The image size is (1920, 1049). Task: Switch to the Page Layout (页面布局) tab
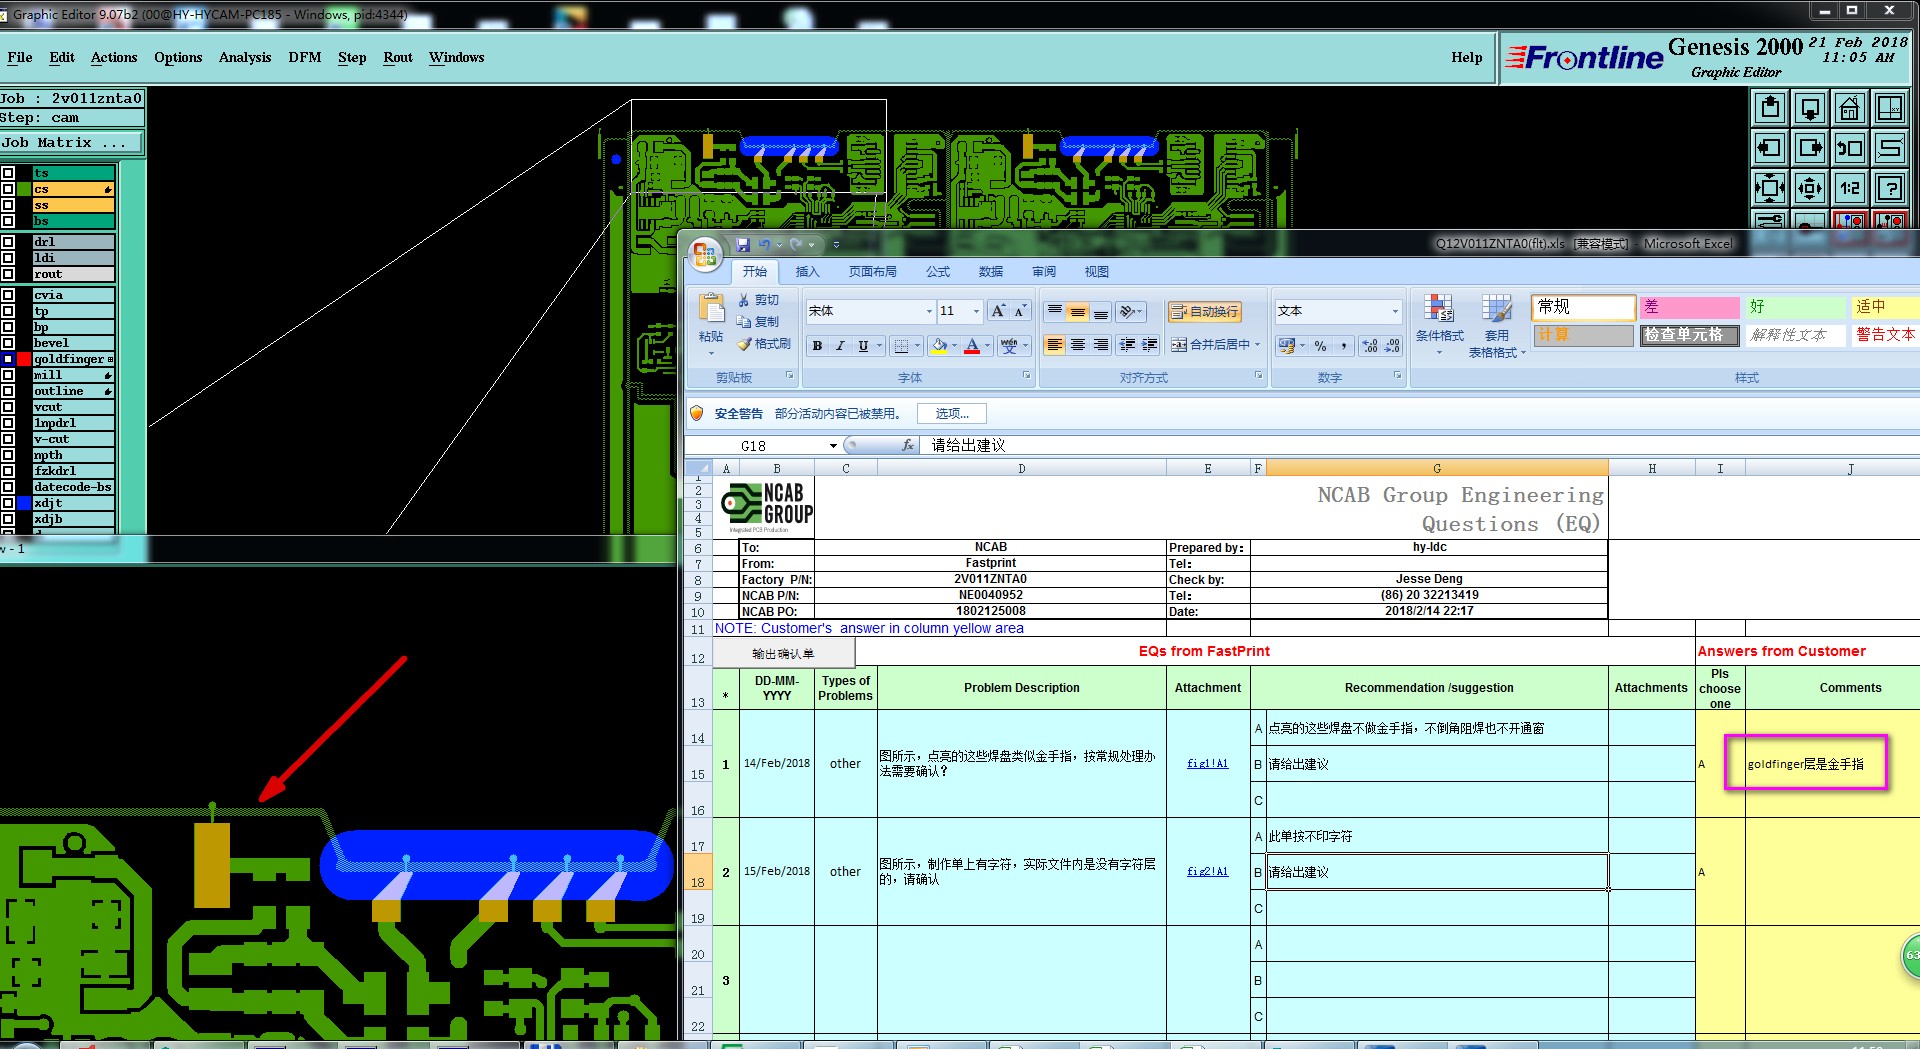click(873, 272)
